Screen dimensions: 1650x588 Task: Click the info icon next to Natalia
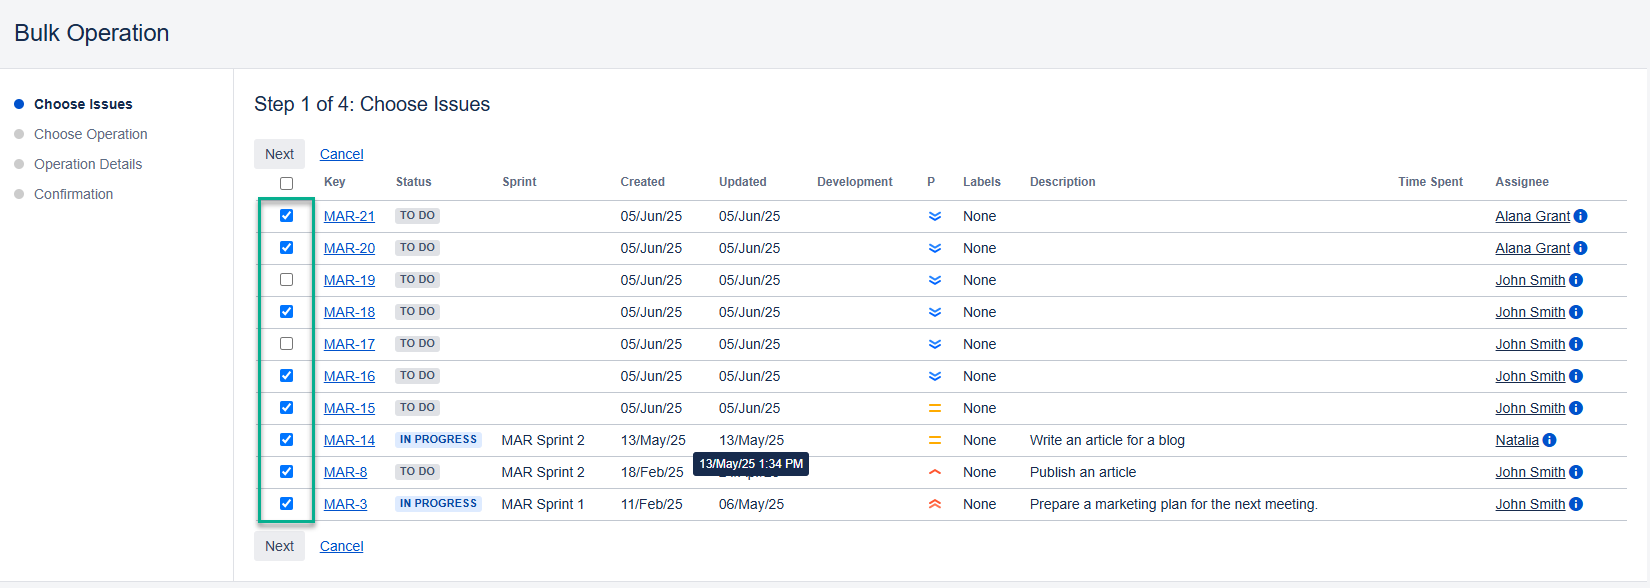[x=1550, y=440]
